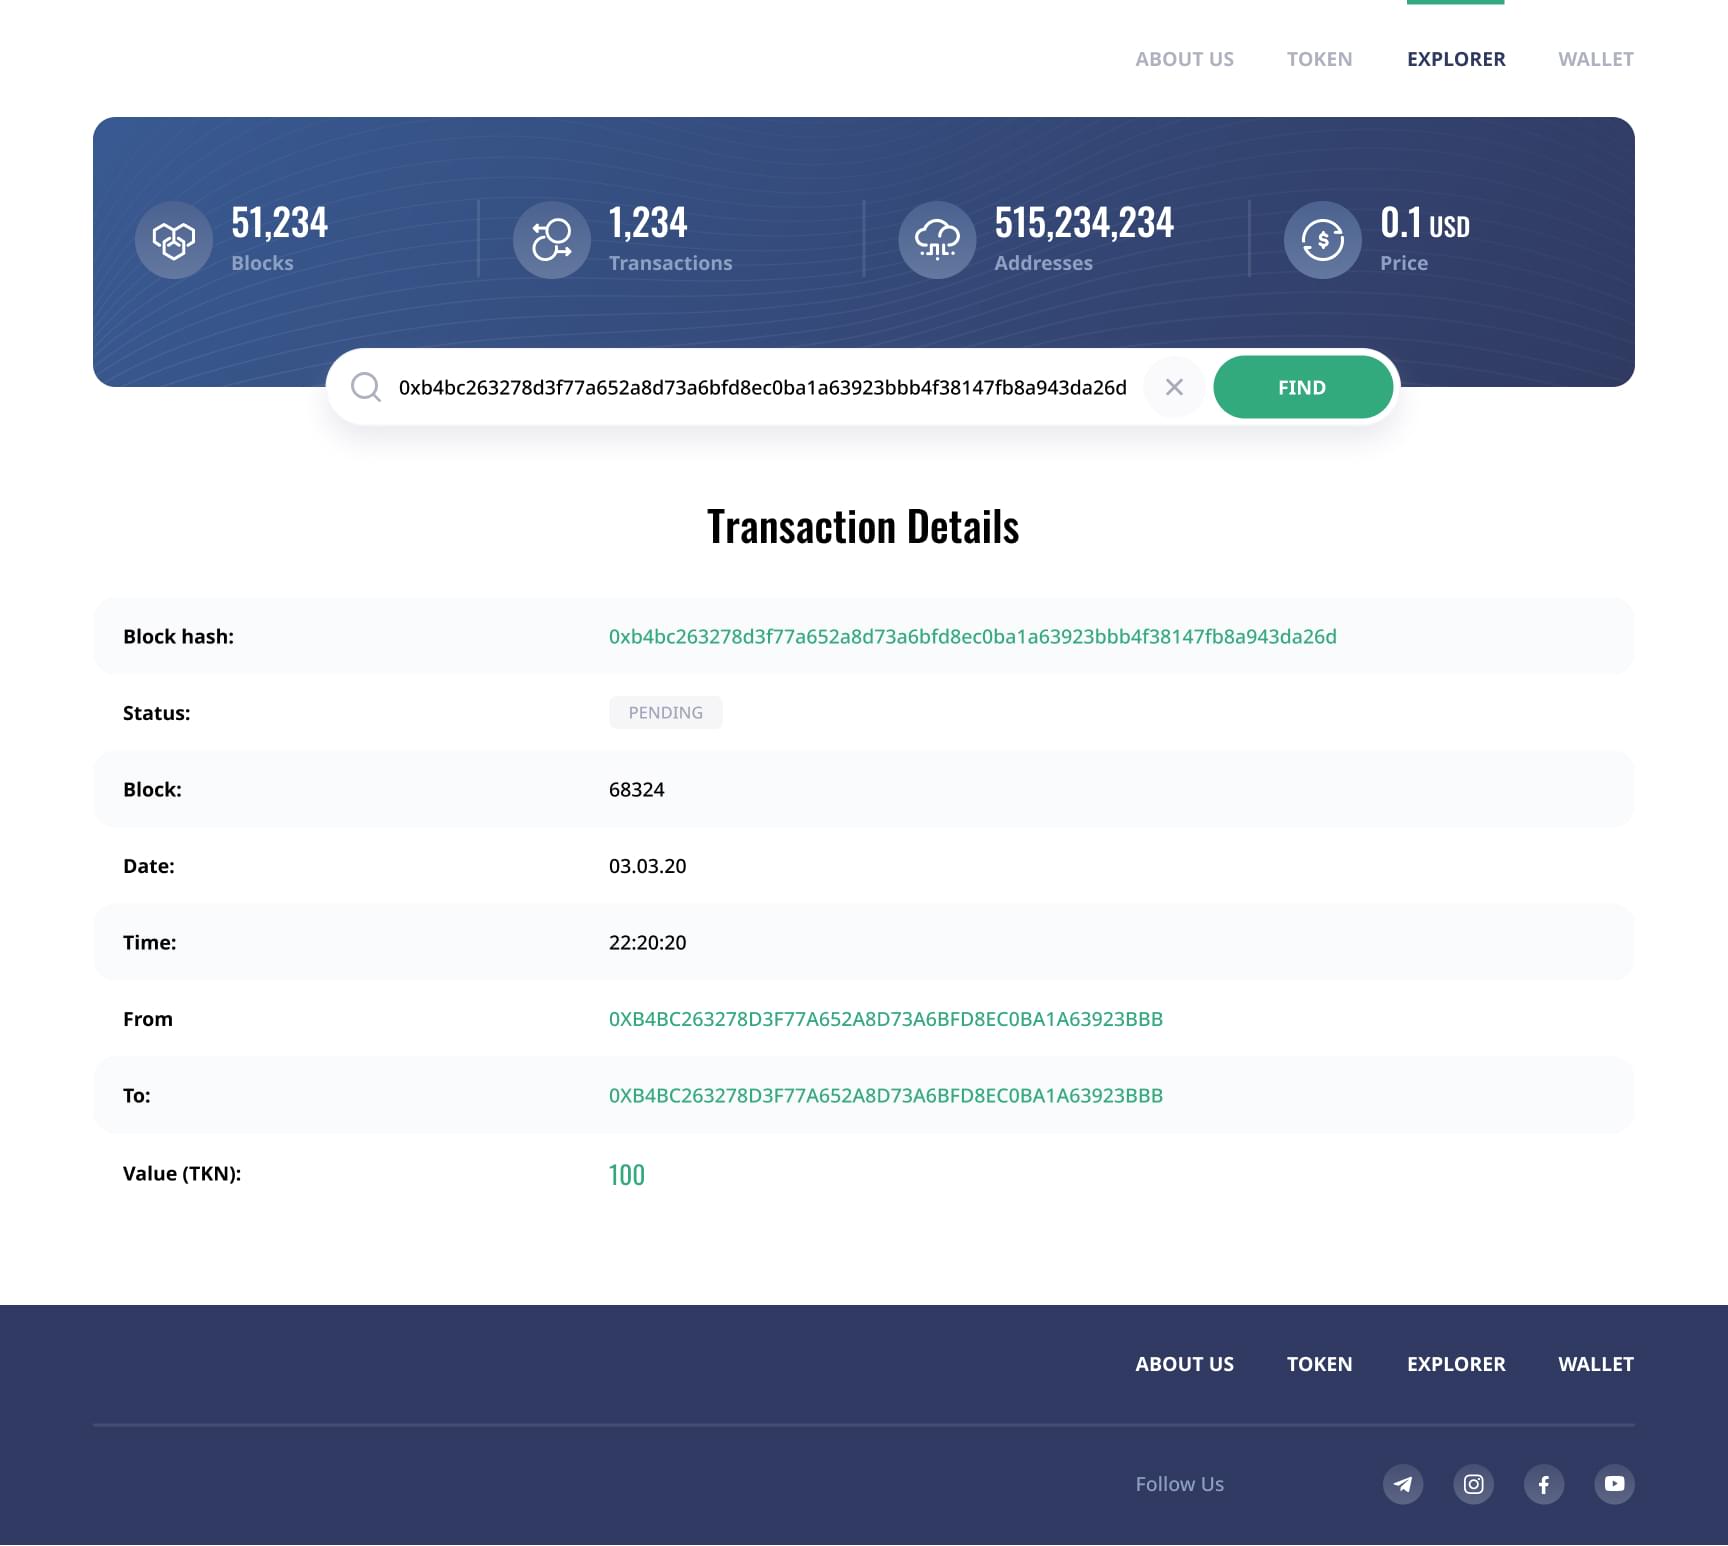Click the Block hash link
Screen dimensions: 1728x1546
(972, 637)
